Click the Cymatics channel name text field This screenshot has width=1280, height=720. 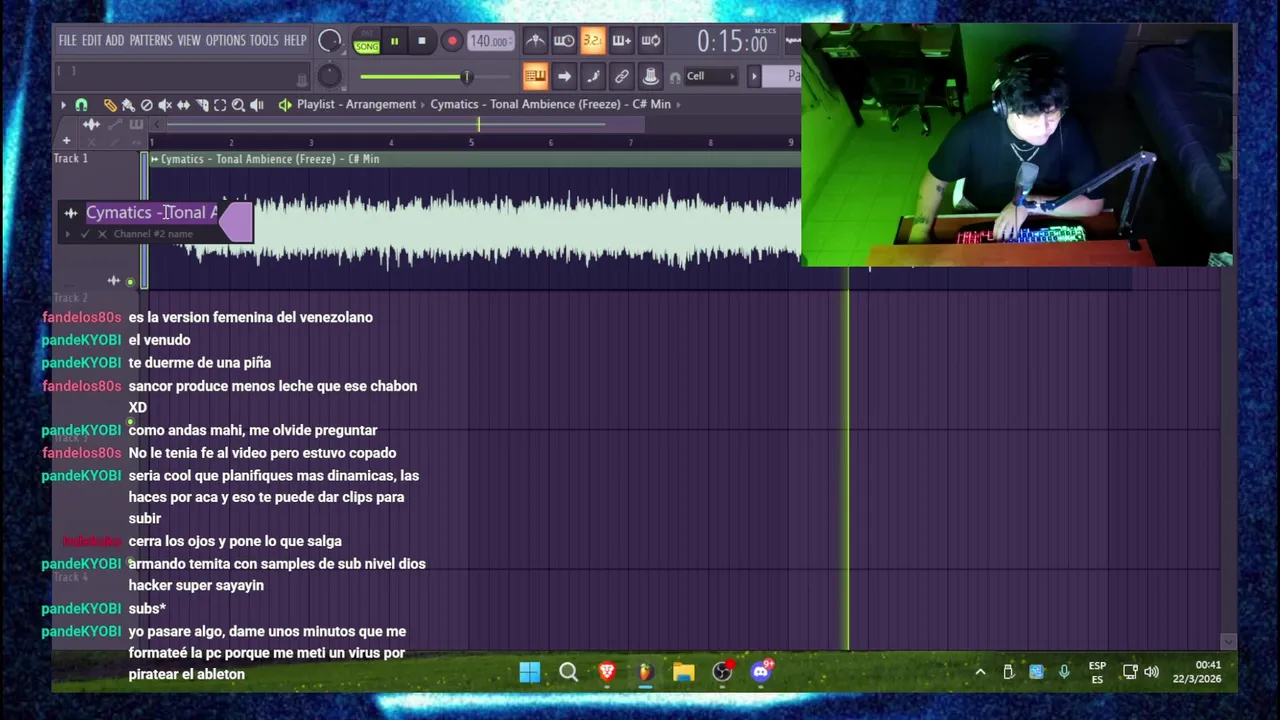[152, 213]
